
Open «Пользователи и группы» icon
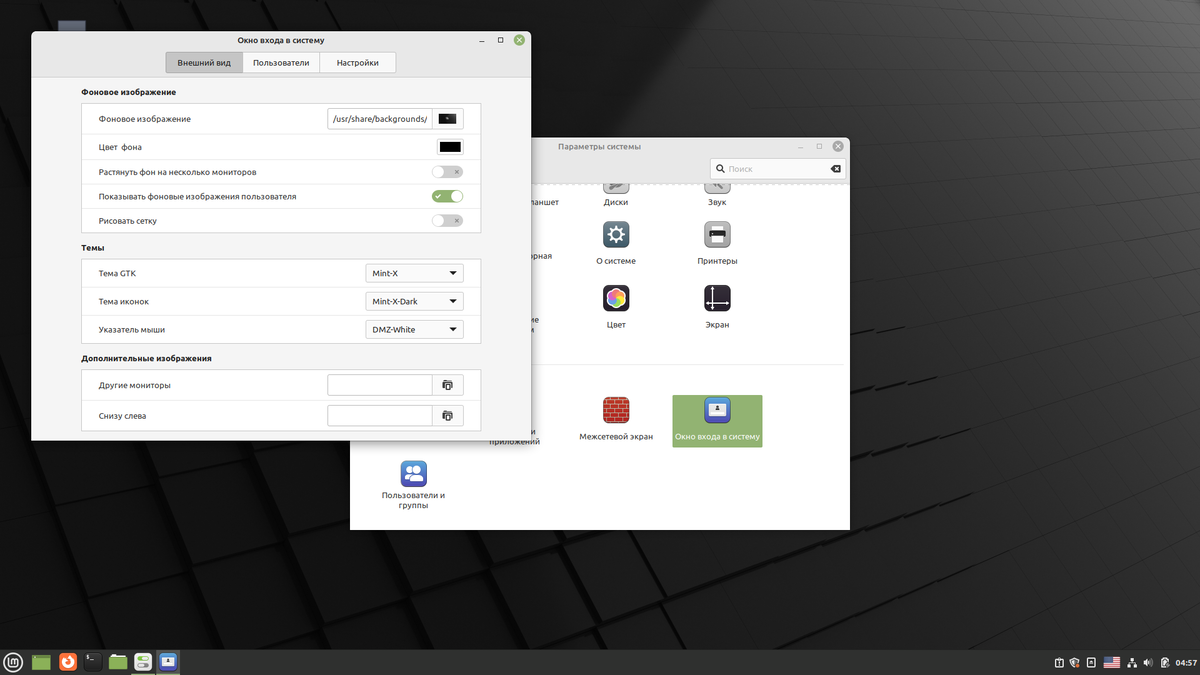(x=414, y=474)
